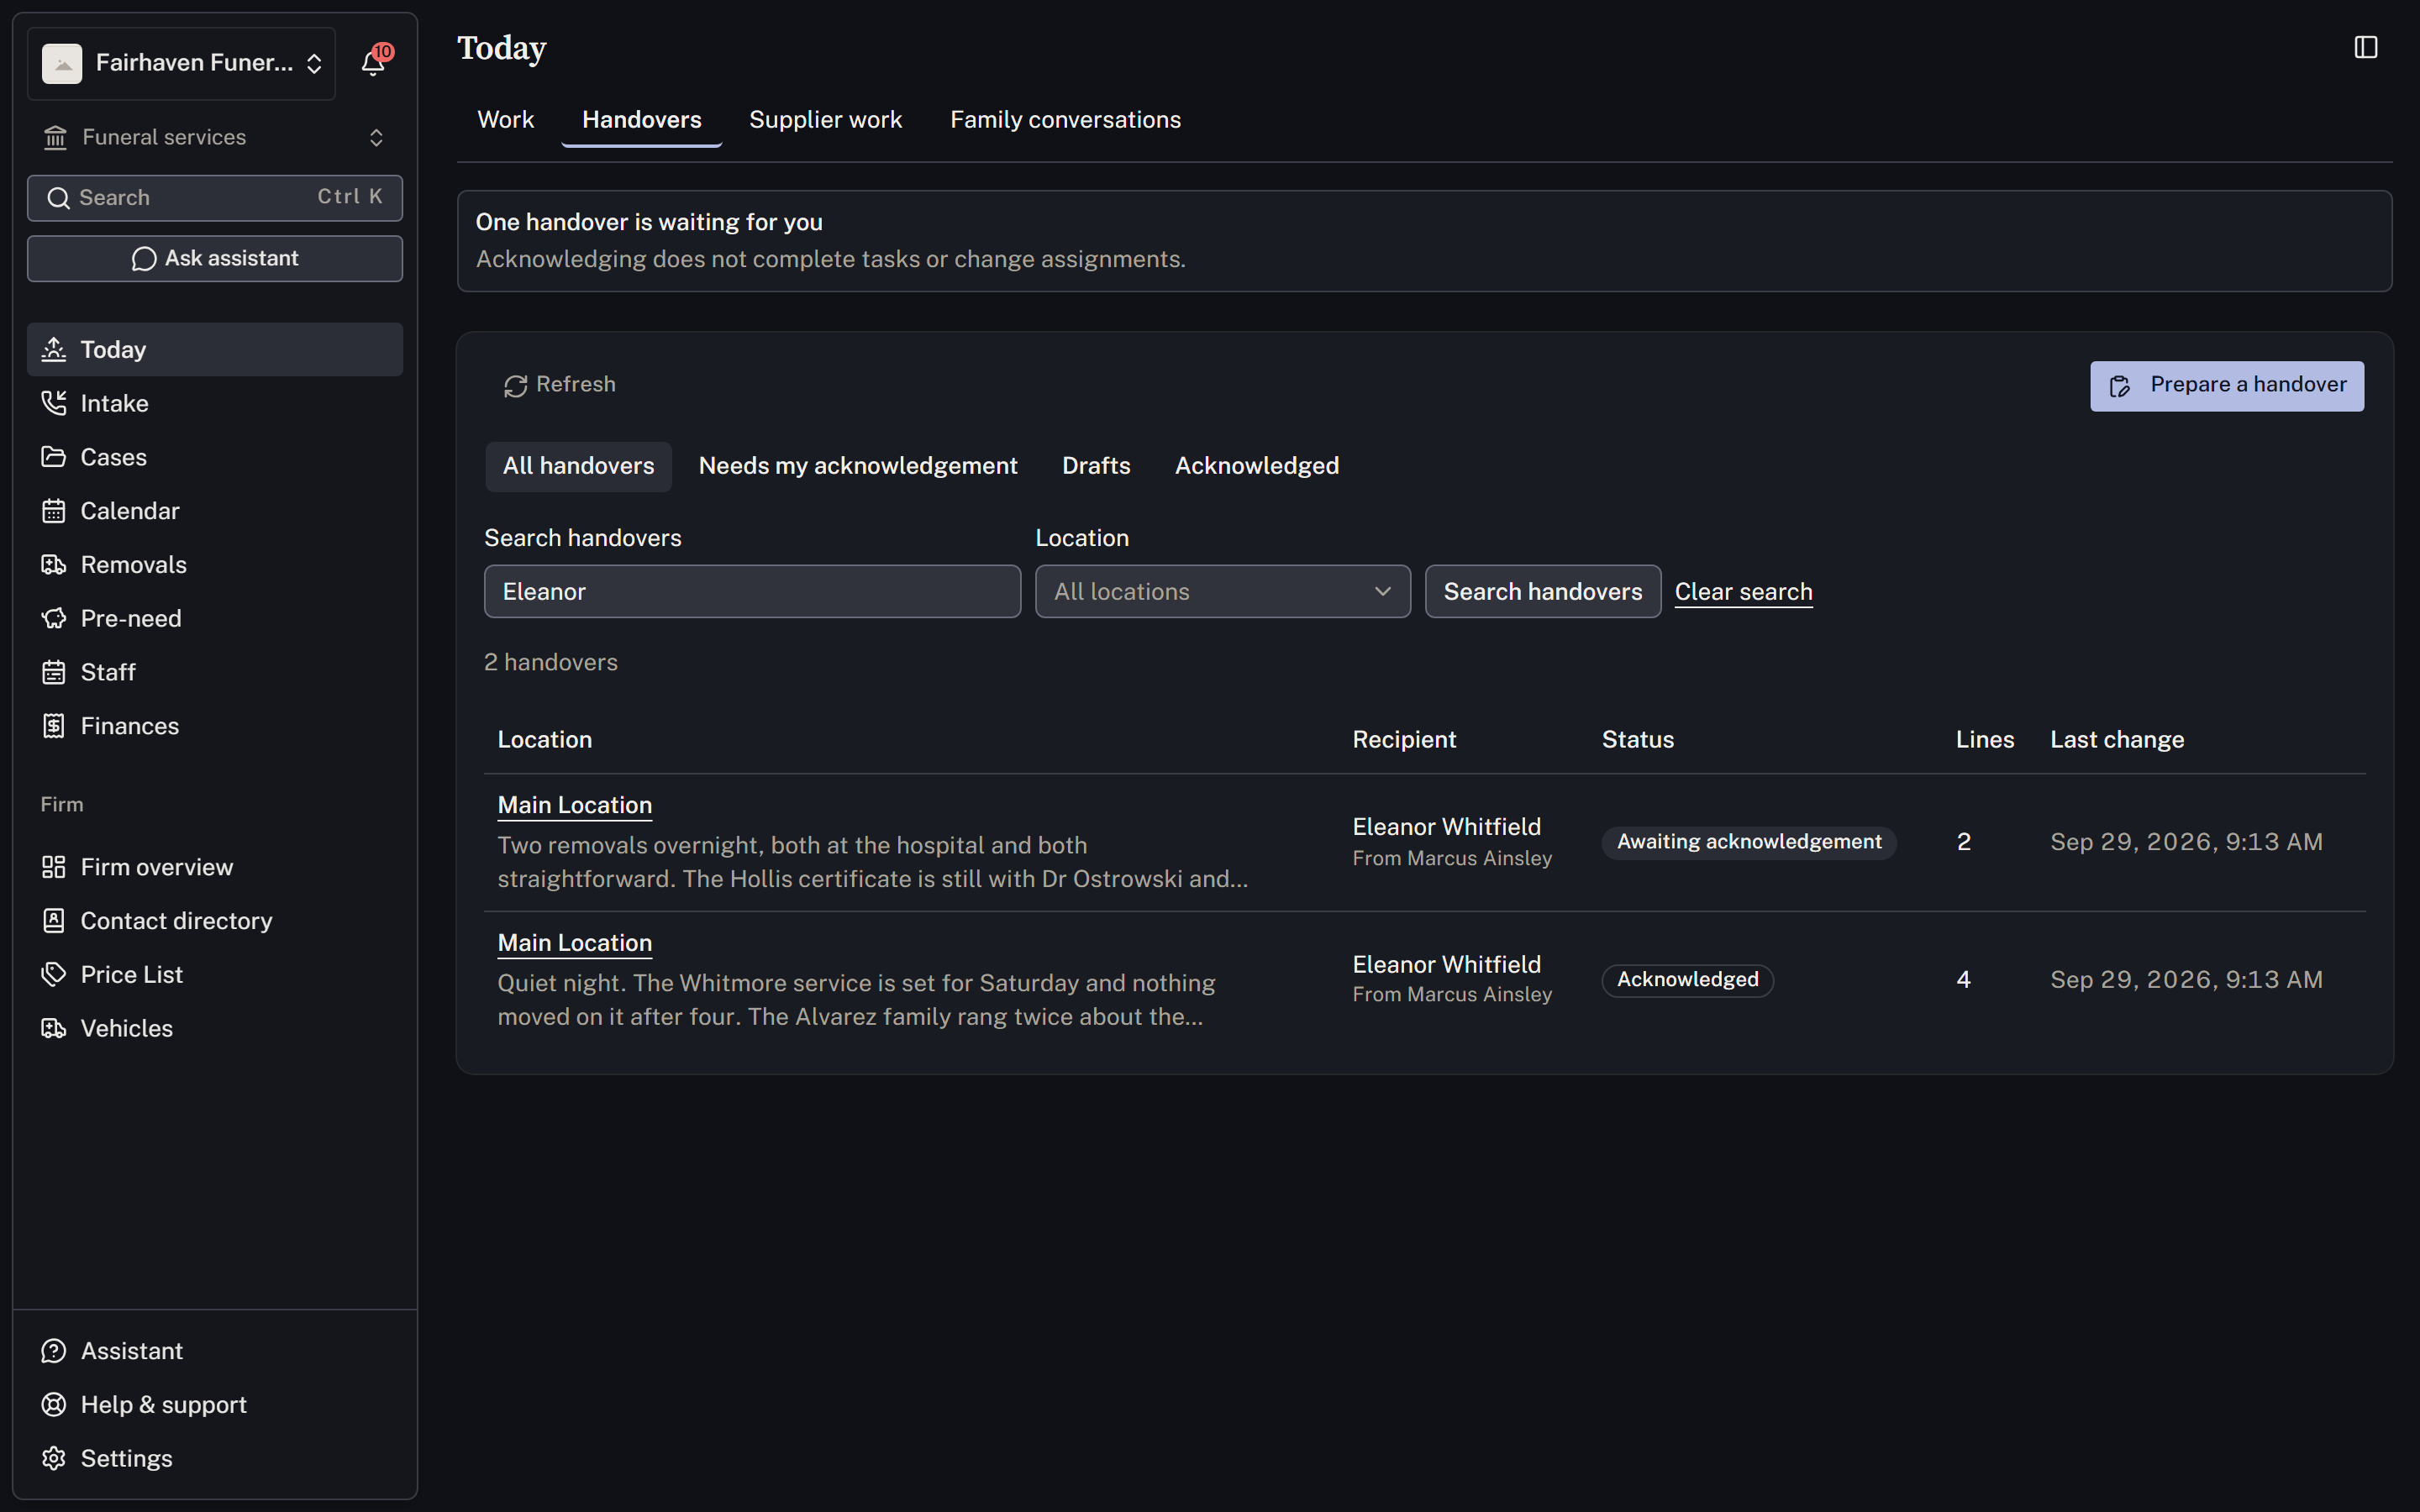Open the All locations dropdown
The image size is (2420, 1512).
[x=1222, y=591]
